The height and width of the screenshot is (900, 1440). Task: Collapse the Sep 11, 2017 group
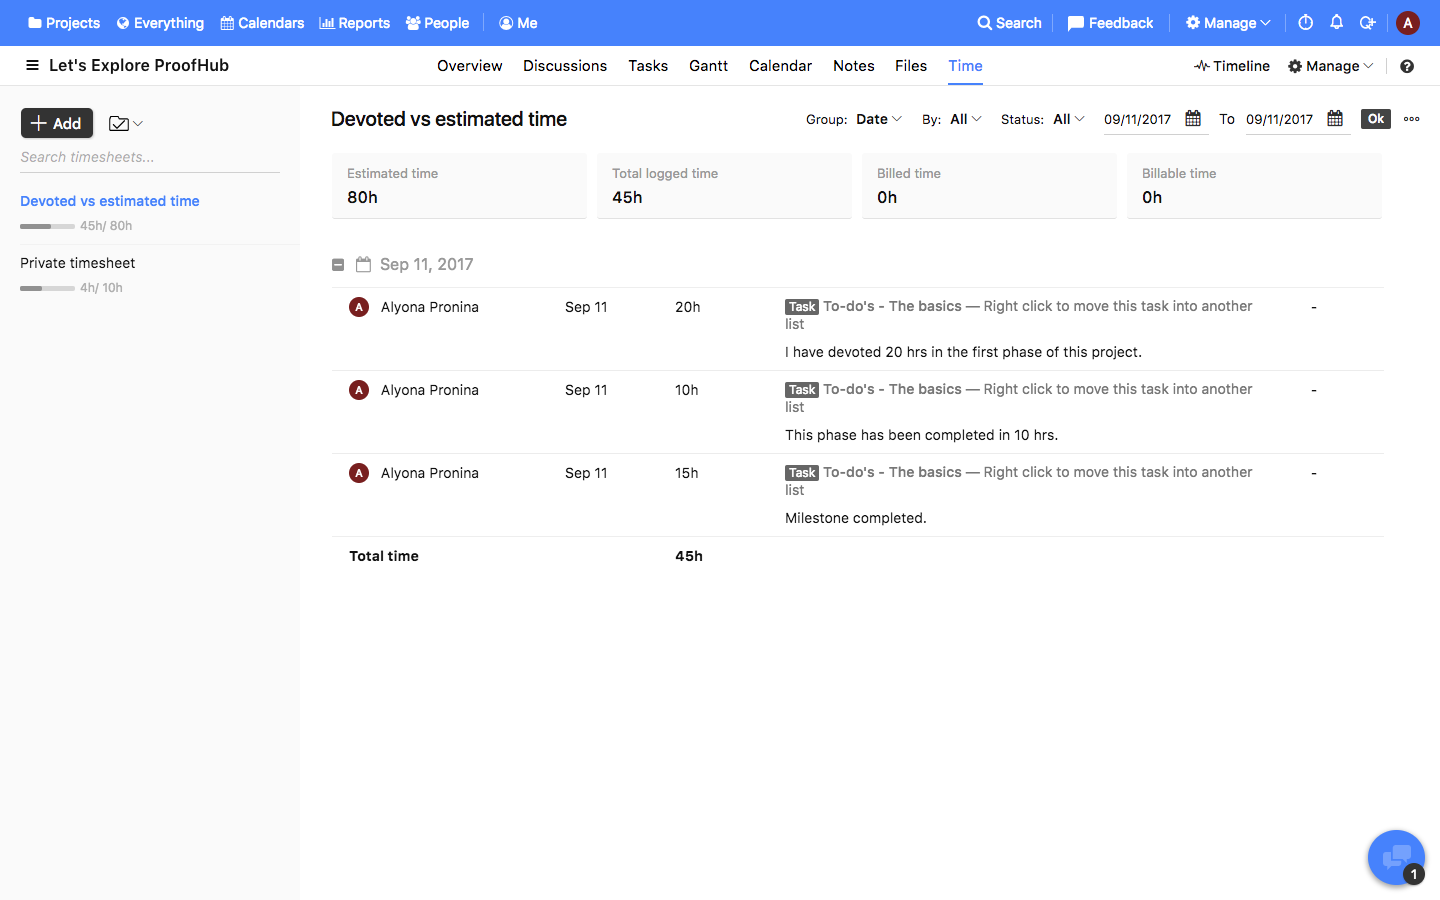pyautogui.click(x=338, y=265)
